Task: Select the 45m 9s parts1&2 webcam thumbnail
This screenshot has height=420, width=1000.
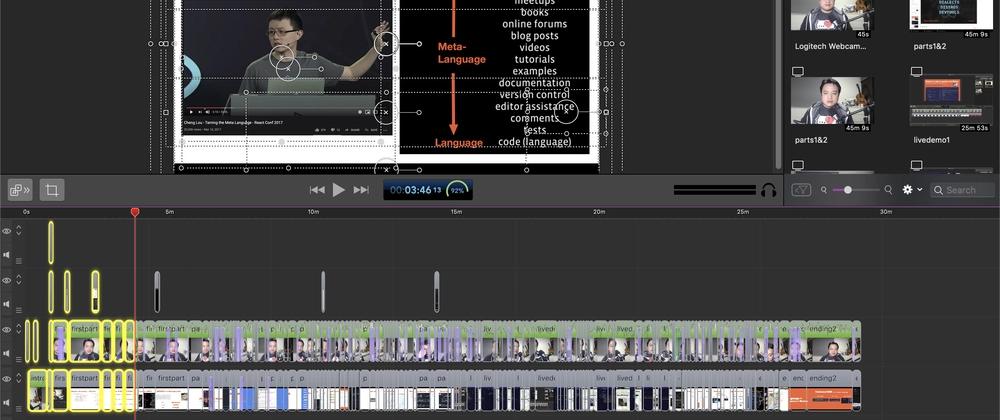Action: click(832, 100)
